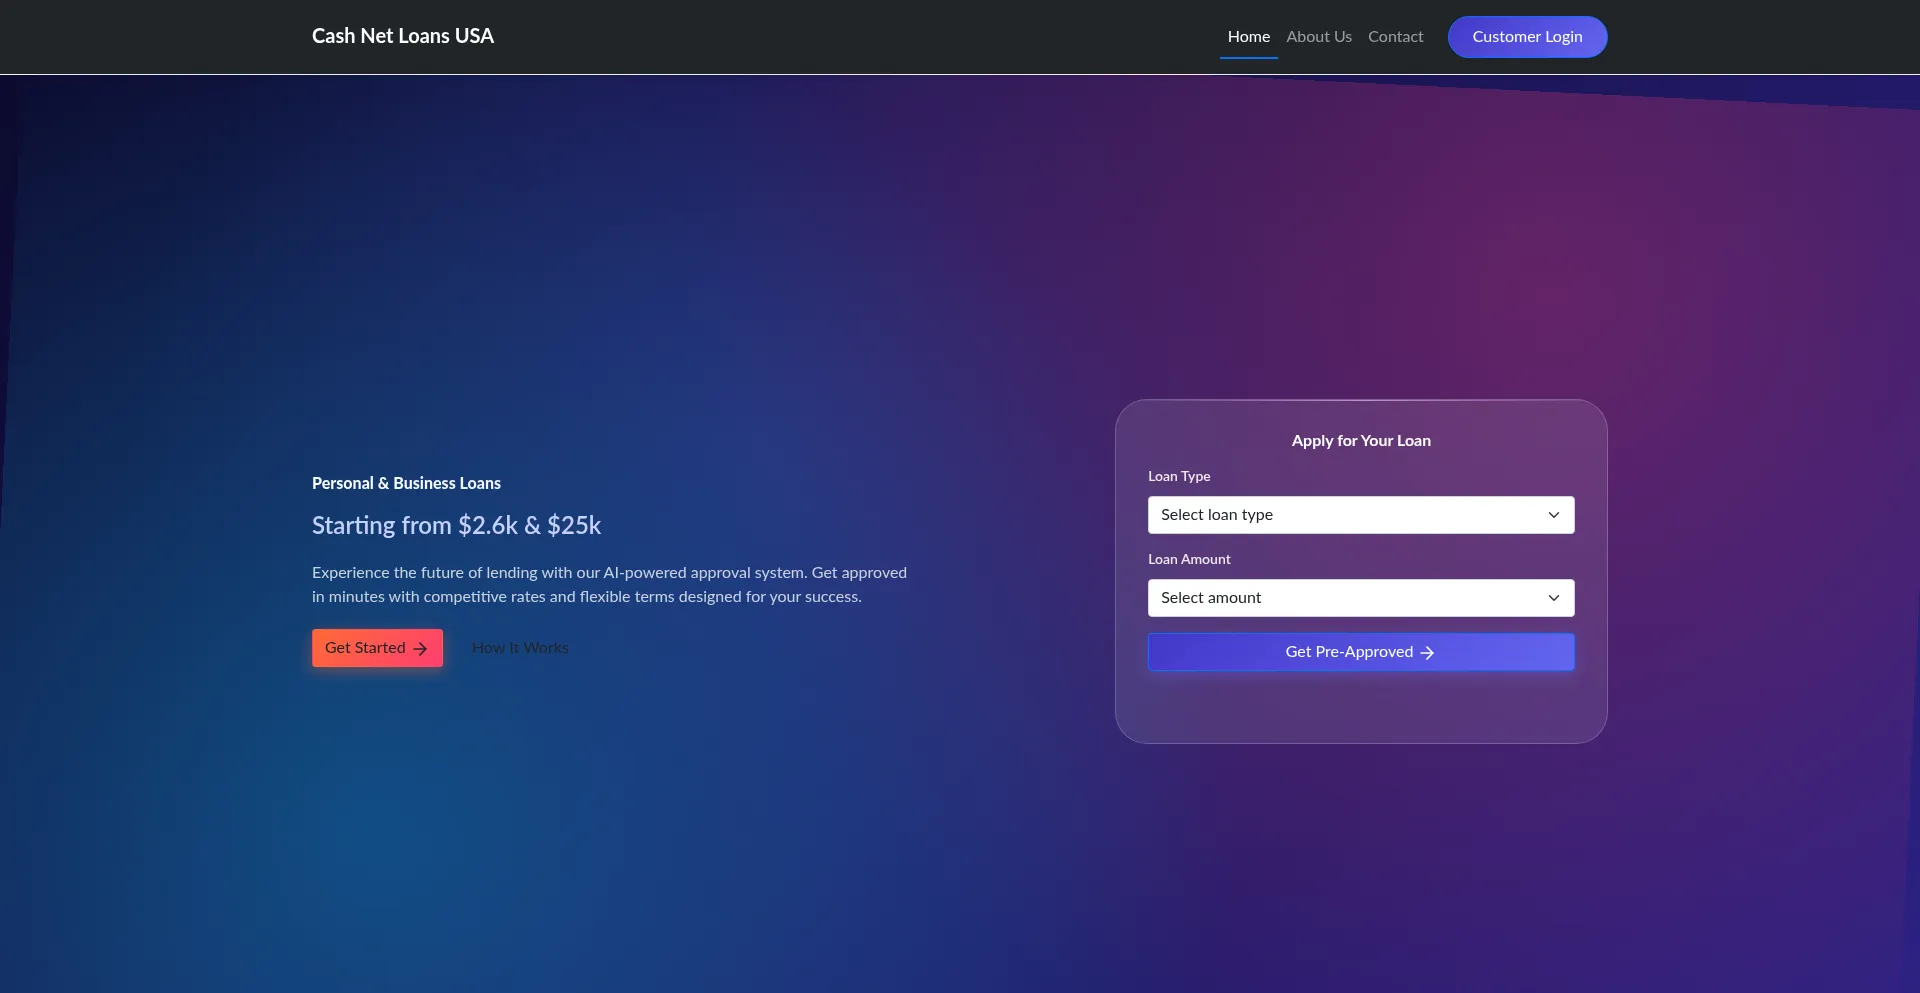The width and height of the screenshot is (1920, 993).
Task: Click the Get Started button
Action: [377, 648]
